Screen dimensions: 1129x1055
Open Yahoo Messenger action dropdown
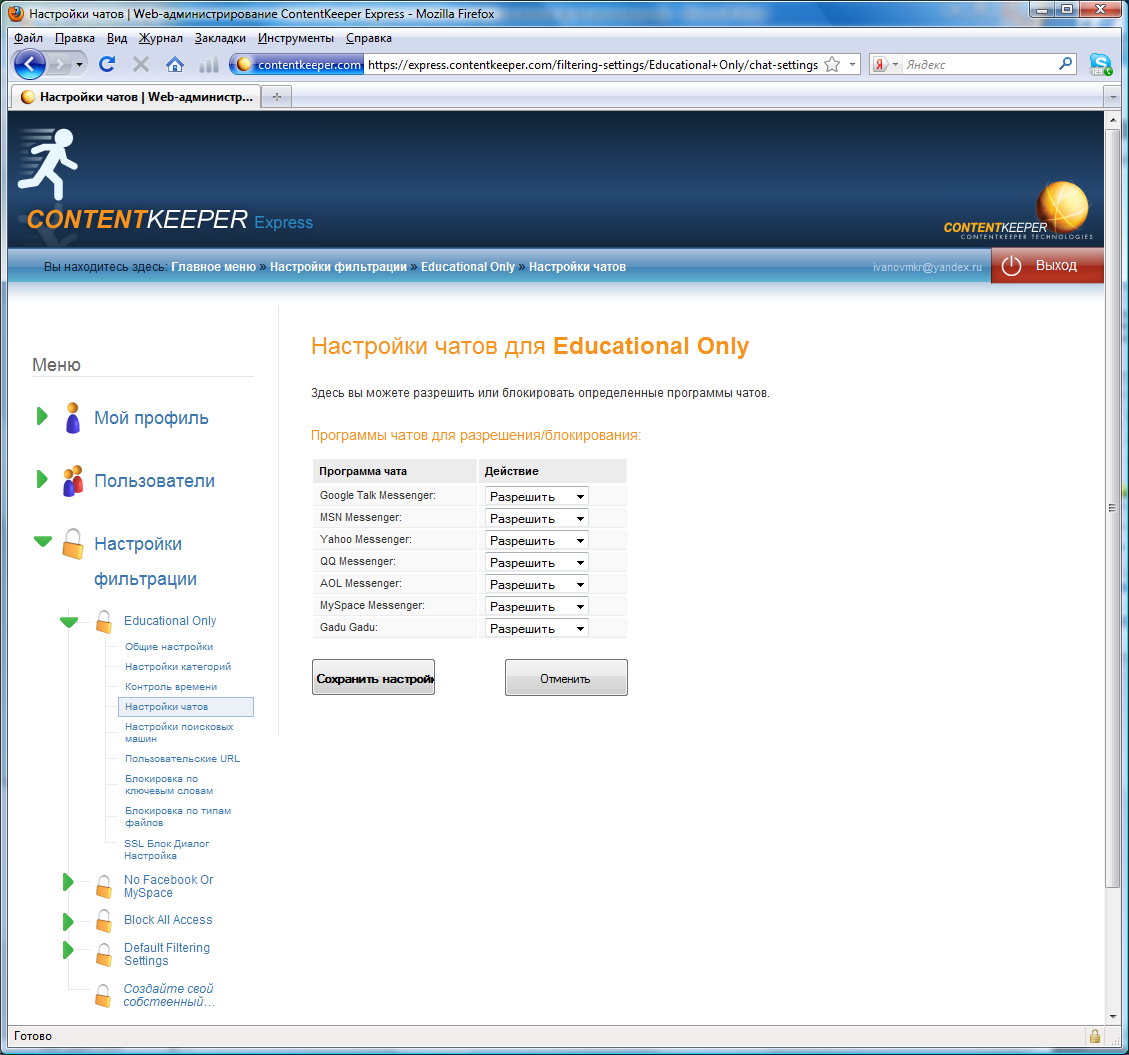[x=536, y=540]
